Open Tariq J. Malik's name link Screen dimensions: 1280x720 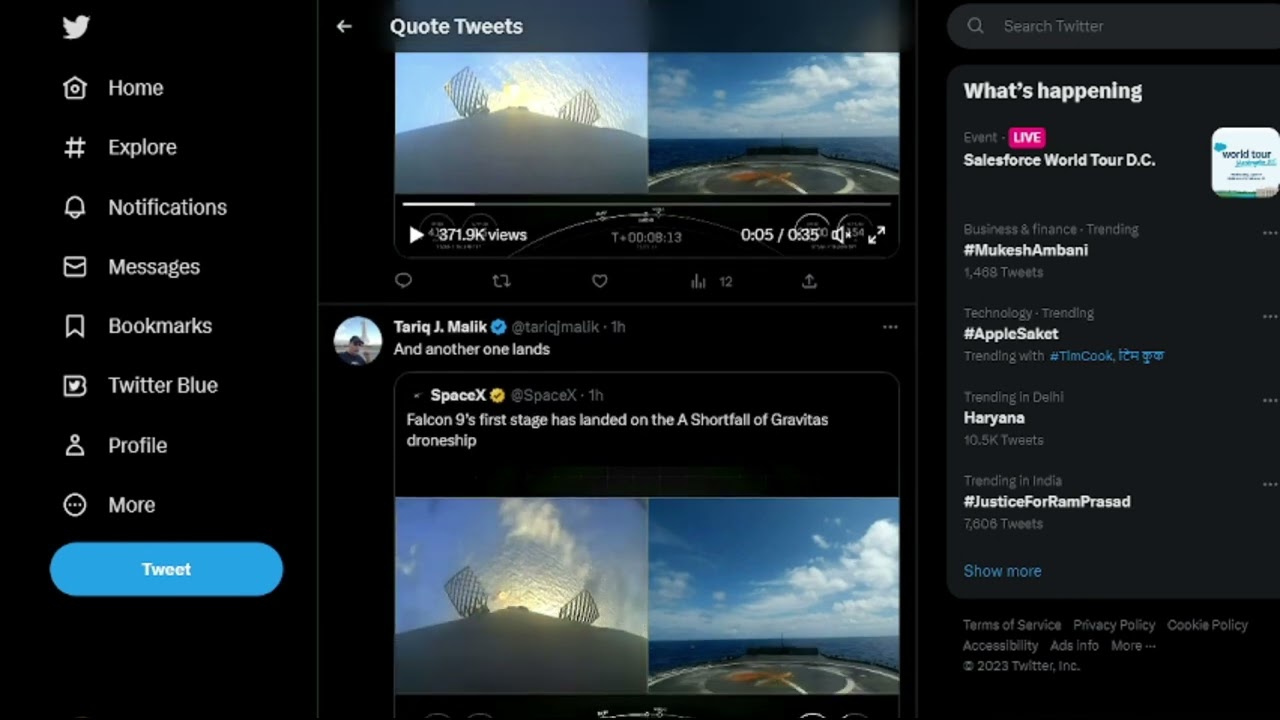pyautogui.click(x=440, y=327)
